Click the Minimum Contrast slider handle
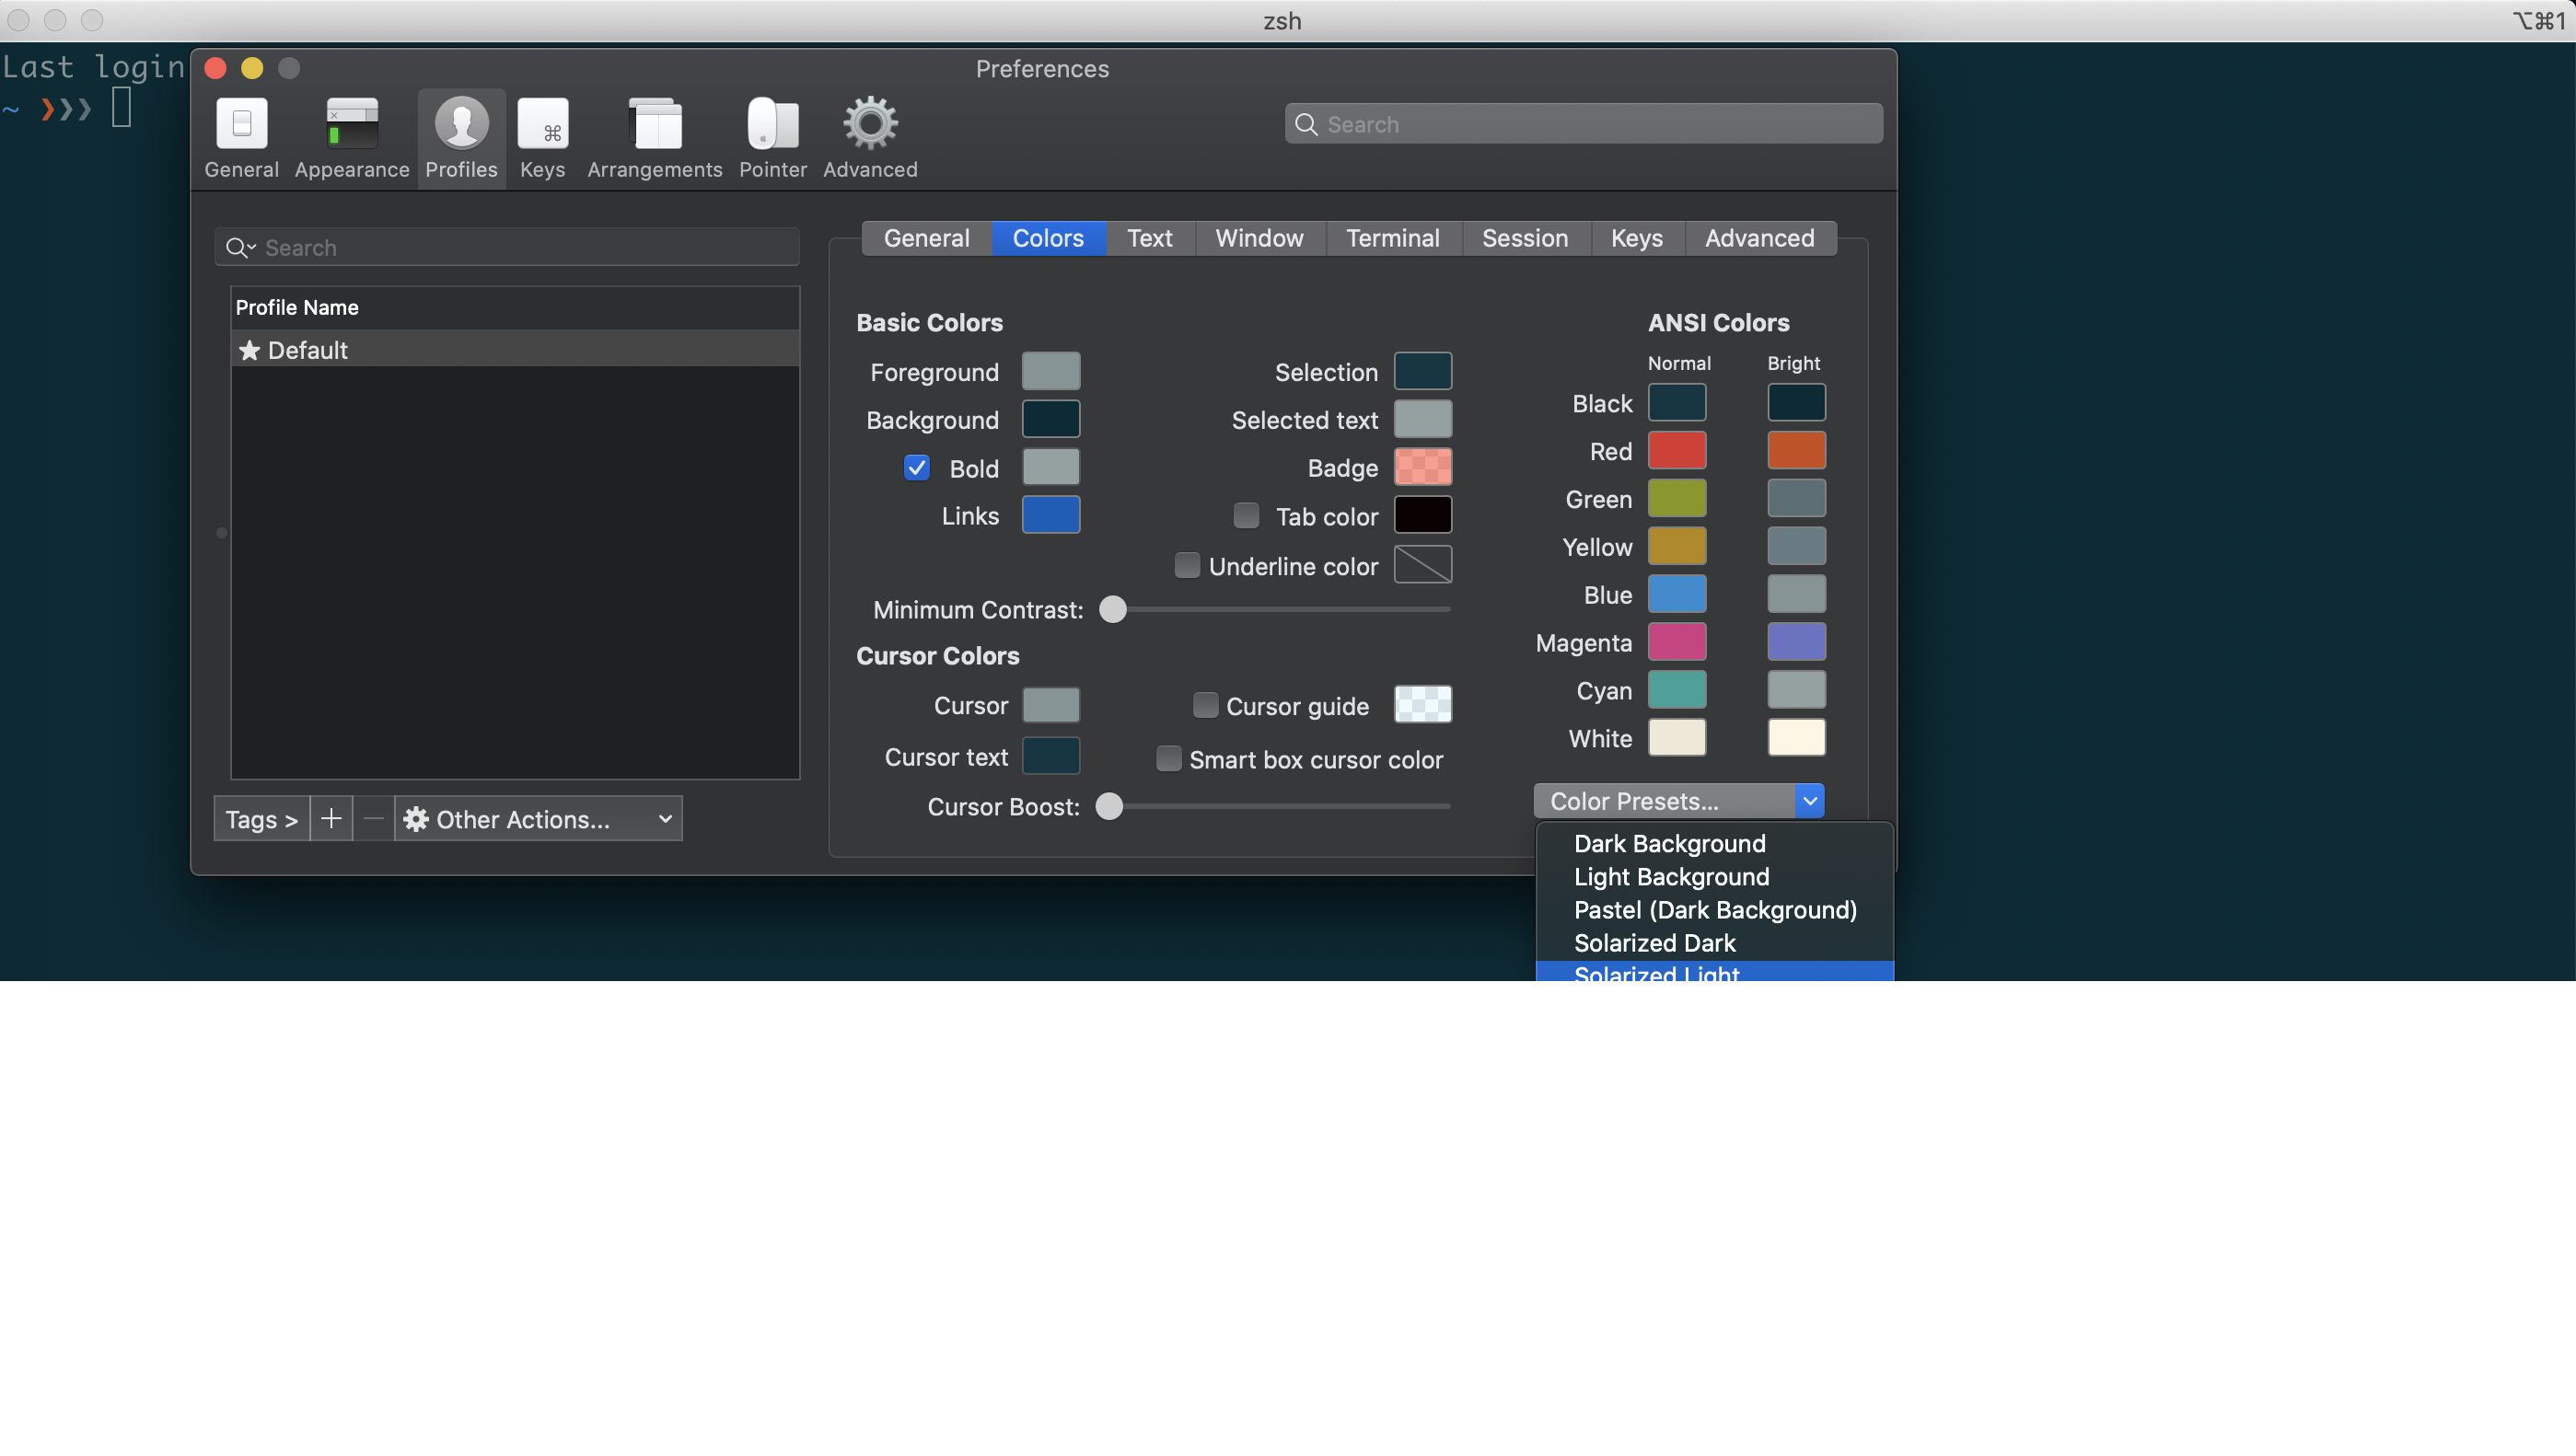The image size is (2576, 1456). tap(1113, 609)
